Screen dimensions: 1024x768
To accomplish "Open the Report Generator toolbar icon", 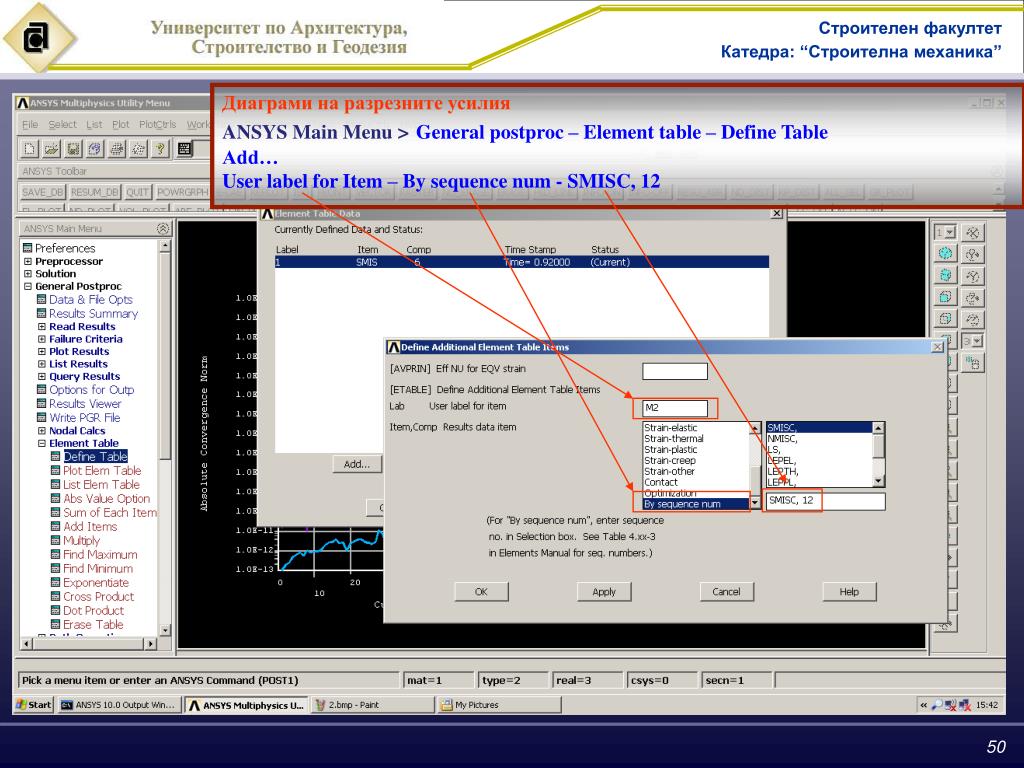I will click(x=138, y=149).
